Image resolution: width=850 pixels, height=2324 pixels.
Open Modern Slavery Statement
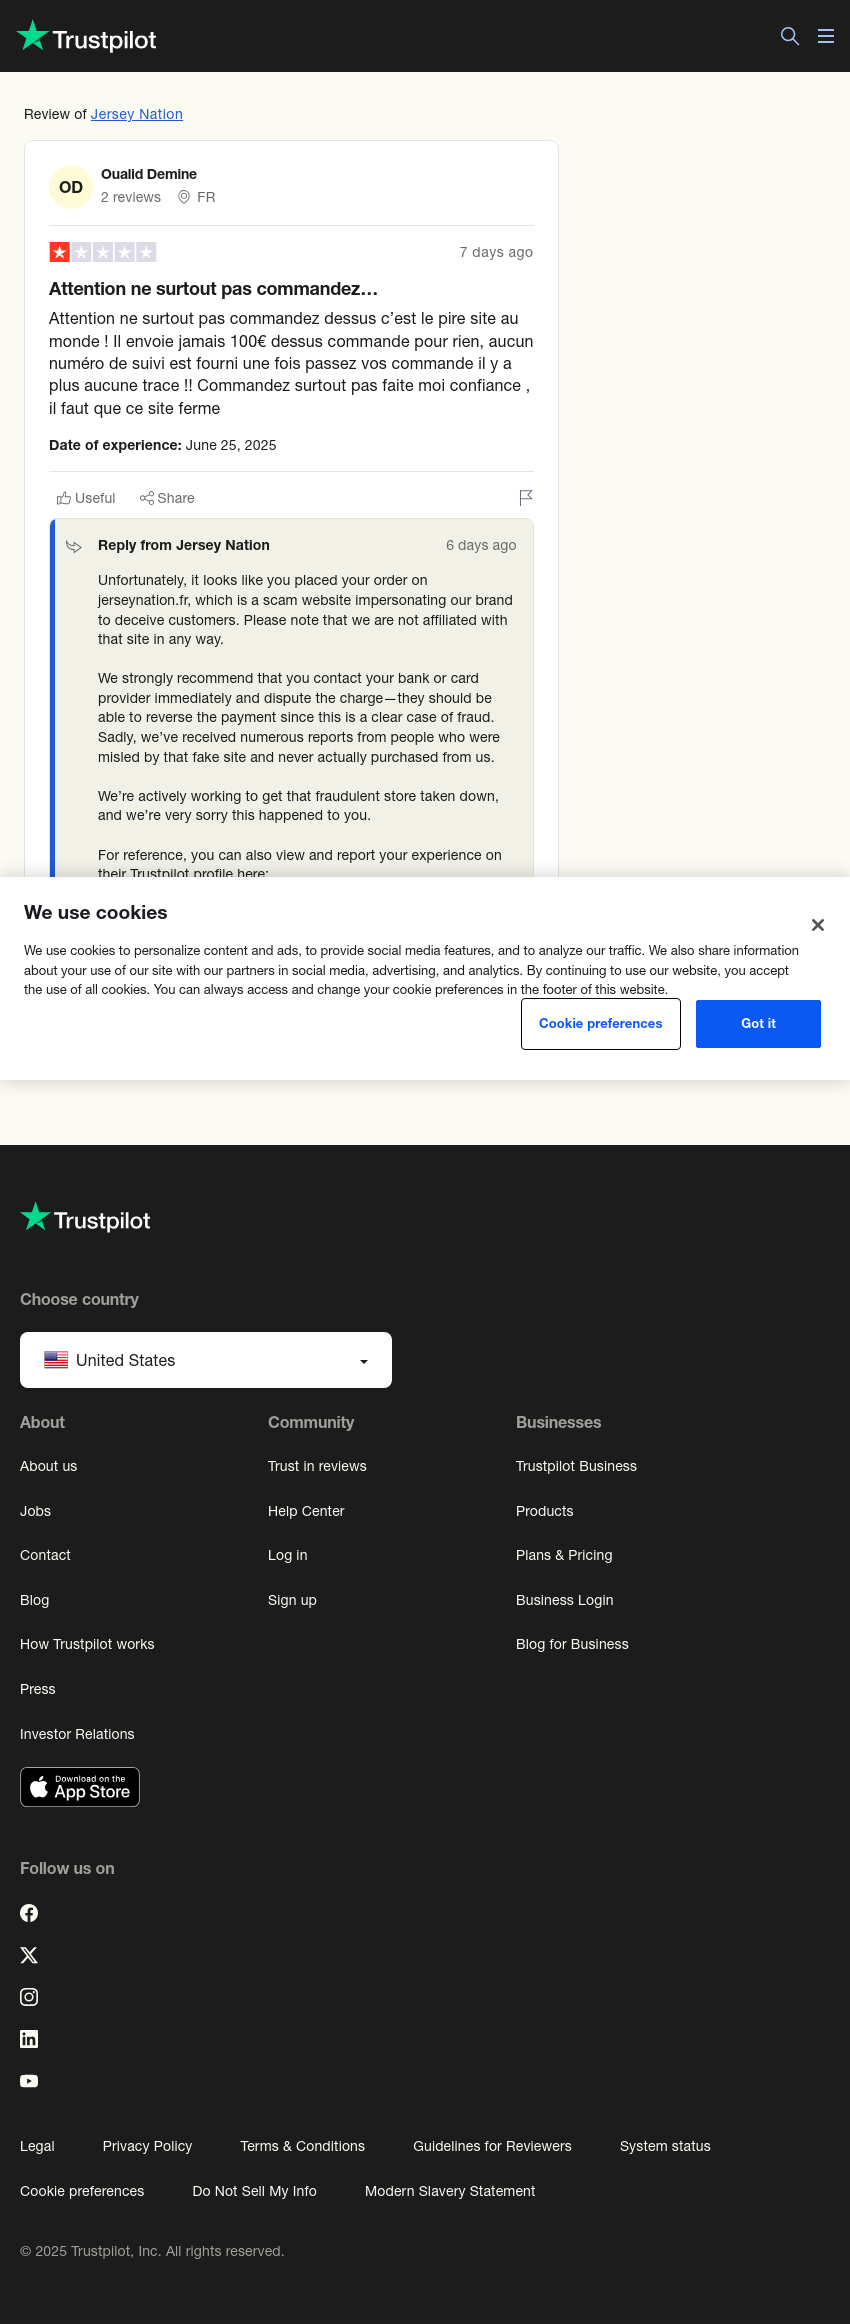(x=450, y=2191)
